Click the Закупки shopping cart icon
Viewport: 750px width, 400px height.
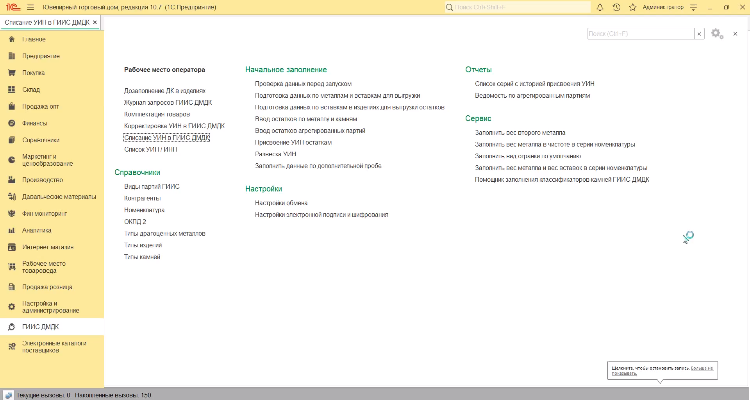pyautogui.click(x=11, y=73)
